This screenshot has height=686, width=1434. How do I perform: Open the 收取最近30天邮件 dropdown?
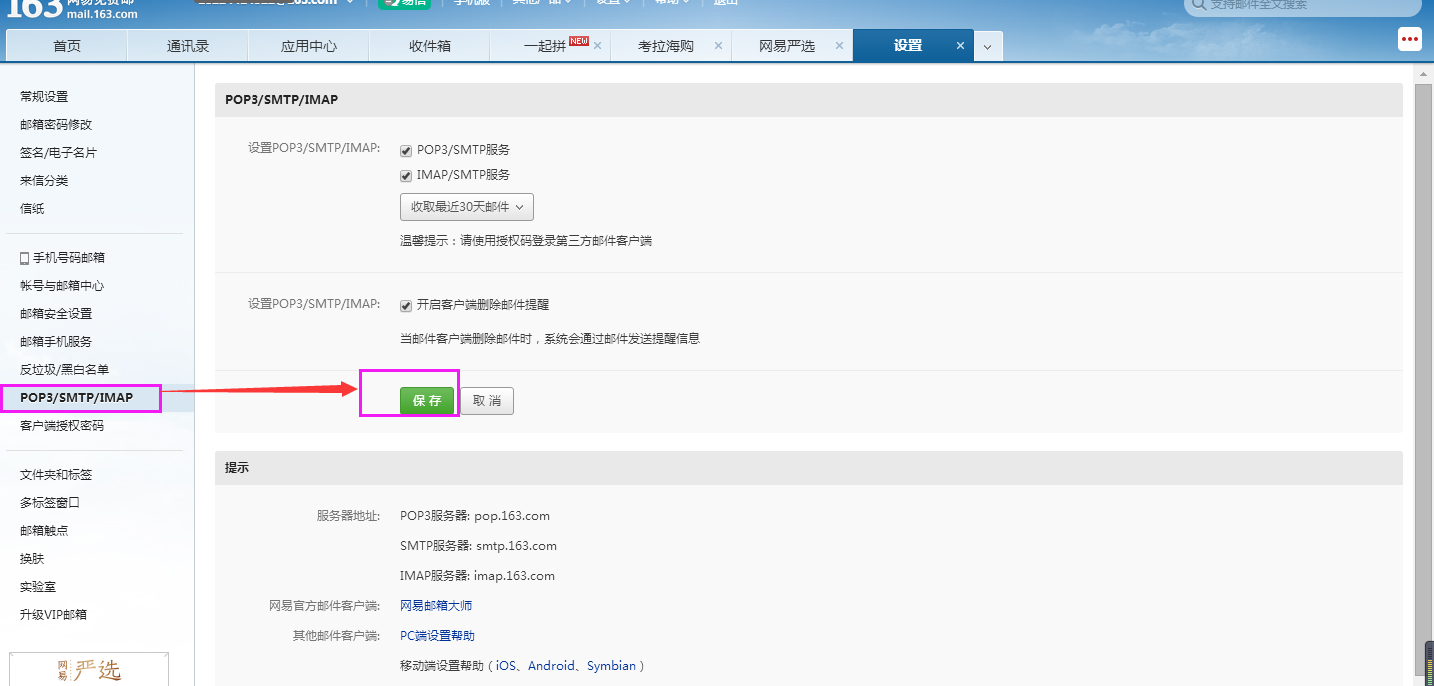point(466,206)
